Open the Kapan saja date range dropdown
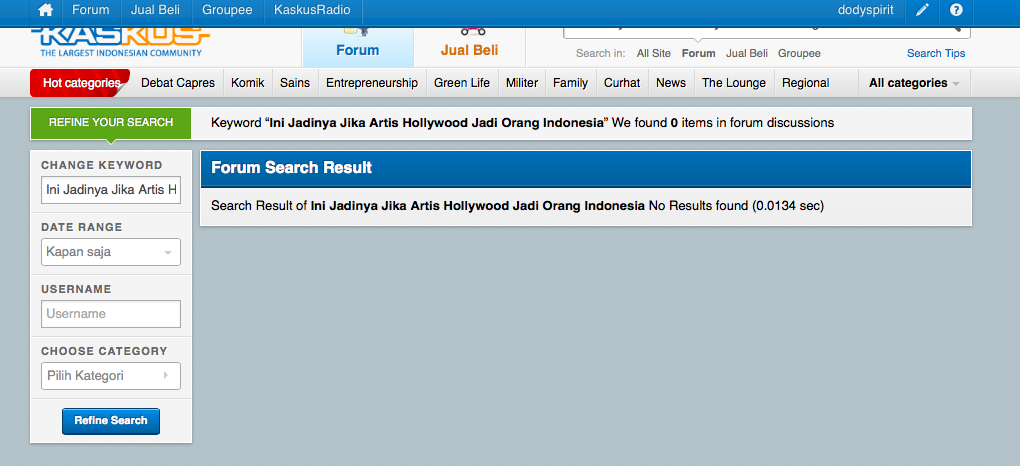 click(111, 252)
